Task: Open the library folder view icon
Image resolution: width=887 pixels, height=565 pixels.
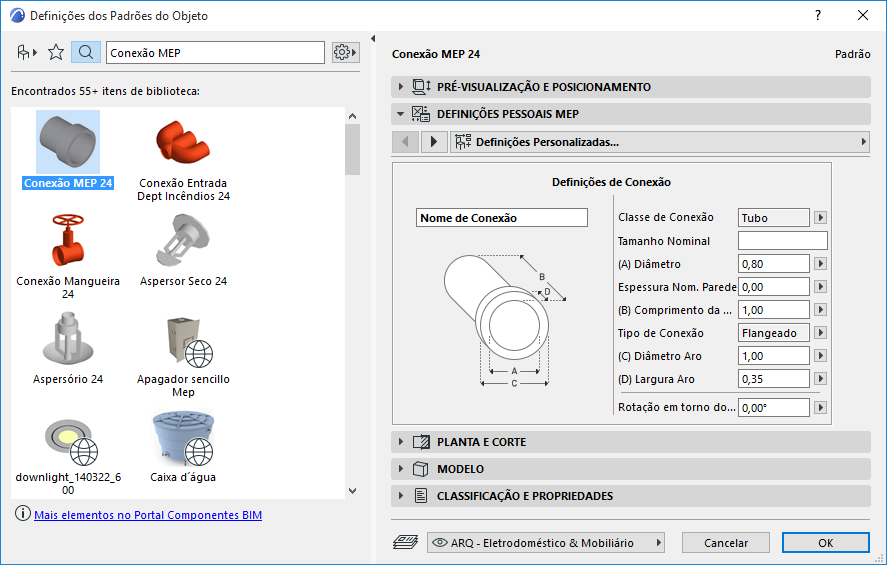Action: coord(26,53)
